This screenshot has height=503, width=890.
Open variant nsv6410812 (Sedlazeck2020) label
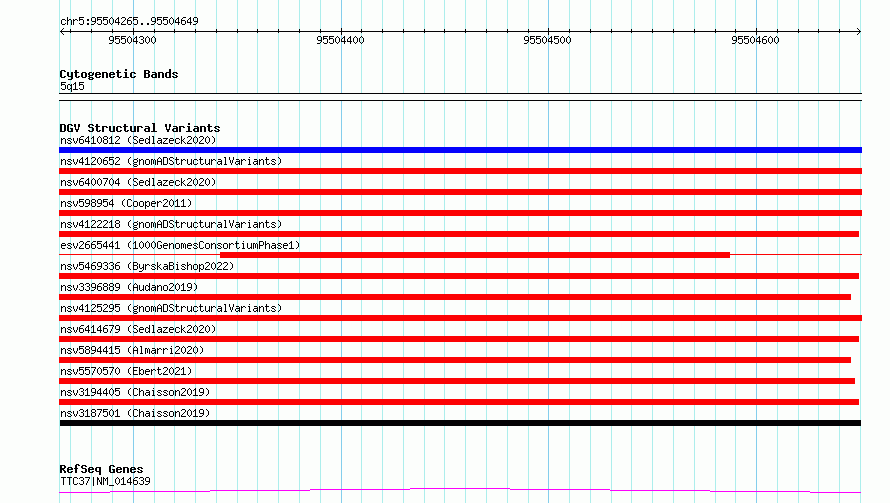(138, 140)
